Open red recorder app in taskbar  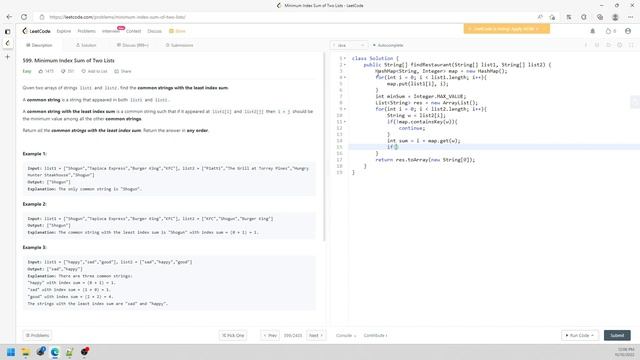(x=84, y=351)
